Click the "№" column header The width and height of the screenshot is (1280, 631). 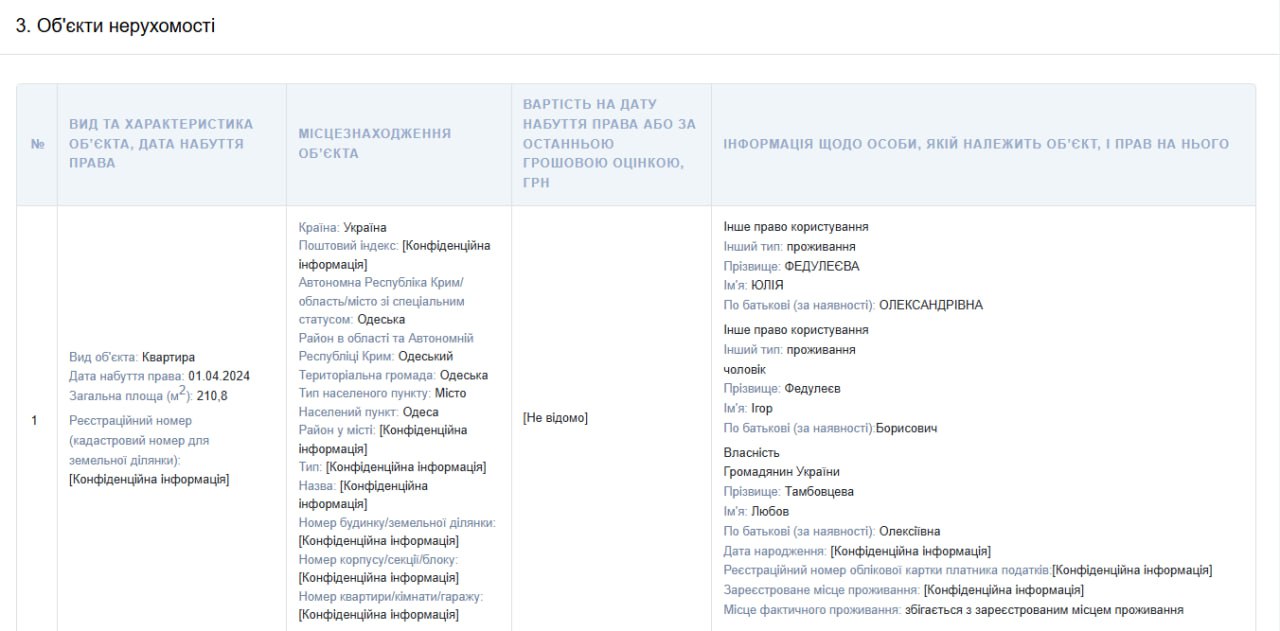tap(37, 144)
